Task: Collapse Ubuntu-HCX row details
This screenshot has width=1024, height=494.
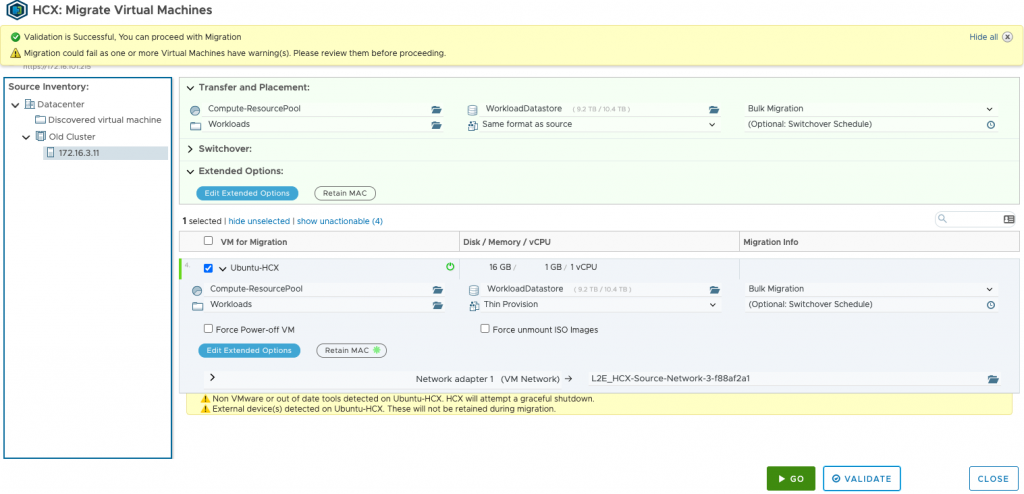Action: [x=223, y=268]
